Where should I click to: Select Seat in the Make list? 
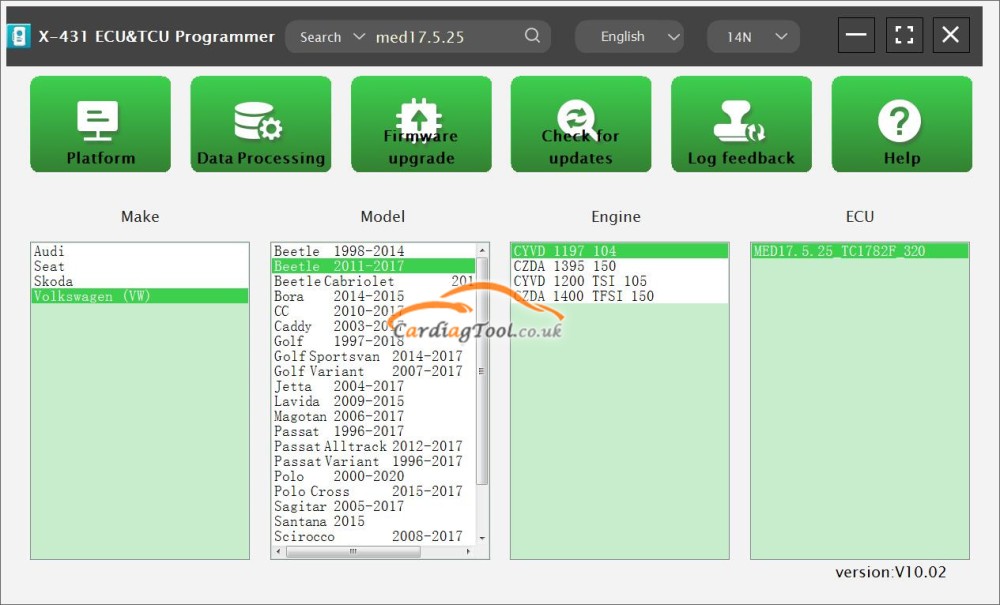click(x=140, y=266)
